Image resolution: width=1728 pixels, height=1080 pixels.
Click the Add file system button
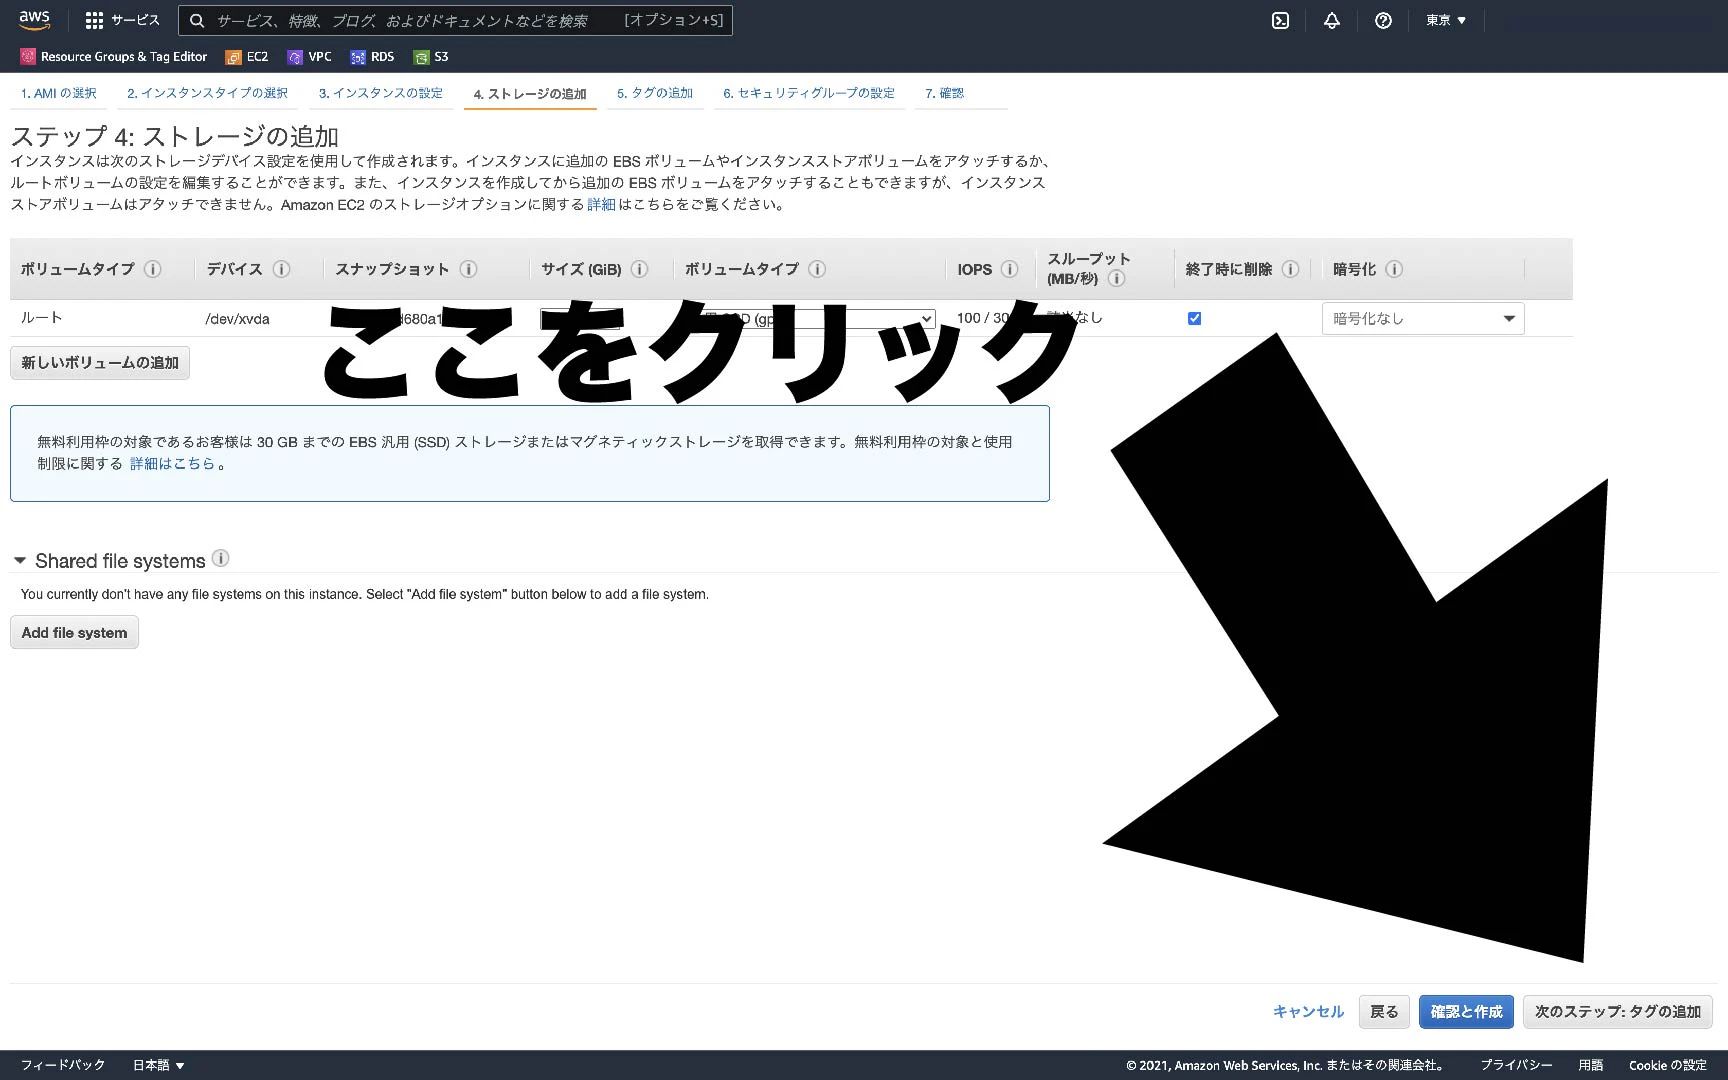tap(74, 632)
